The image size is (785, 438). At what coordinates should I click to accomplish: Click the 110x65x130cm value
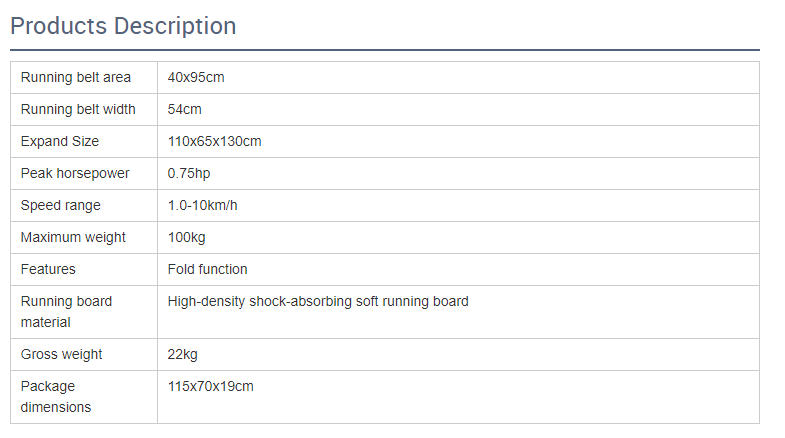point(214,142)
